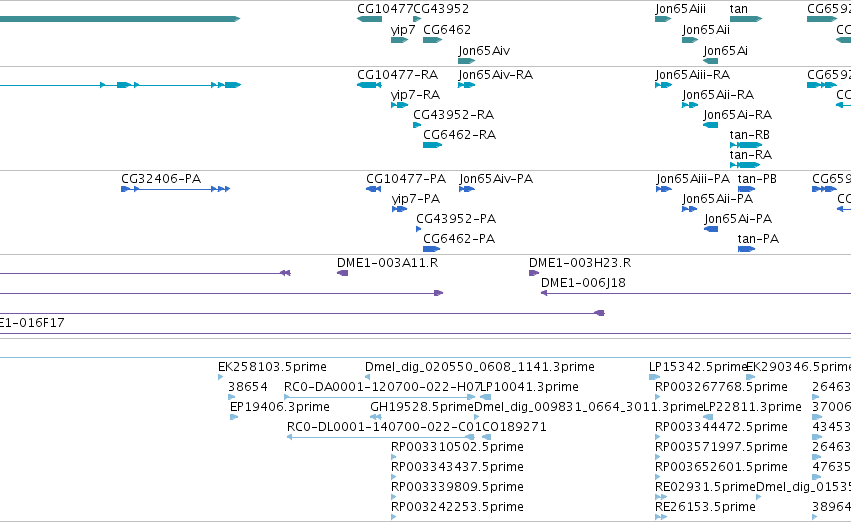Click the tan-PA protein label
Image resolution: width=851 pixels, height=522 pixels.
pos(758,239)
